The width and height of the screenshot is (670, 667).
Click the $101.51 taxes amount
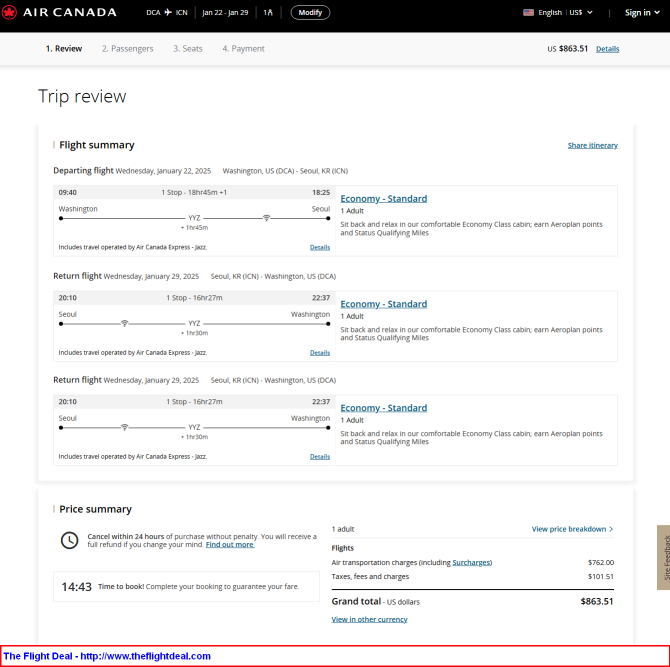point(601,577)
